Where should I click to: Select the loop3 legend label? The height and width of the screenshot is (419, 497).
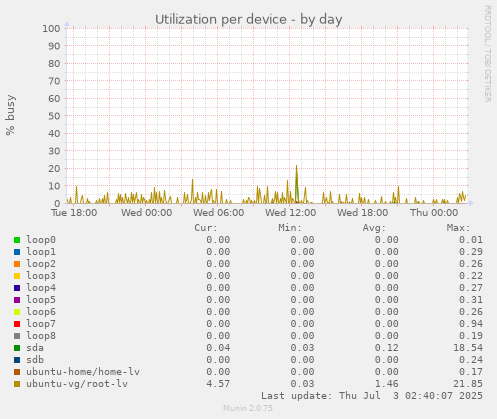point(41,276)
